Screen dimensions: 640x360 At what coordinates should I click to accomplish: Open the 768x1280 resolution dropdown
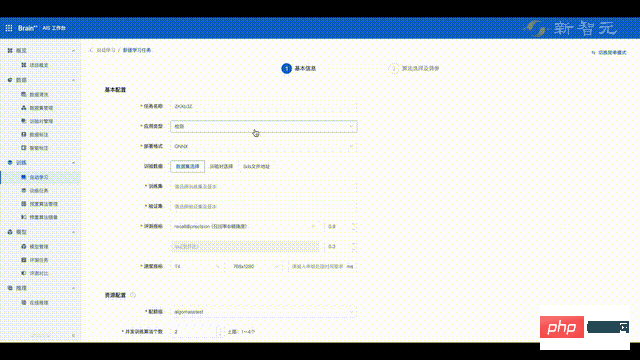tap(256, 267)
